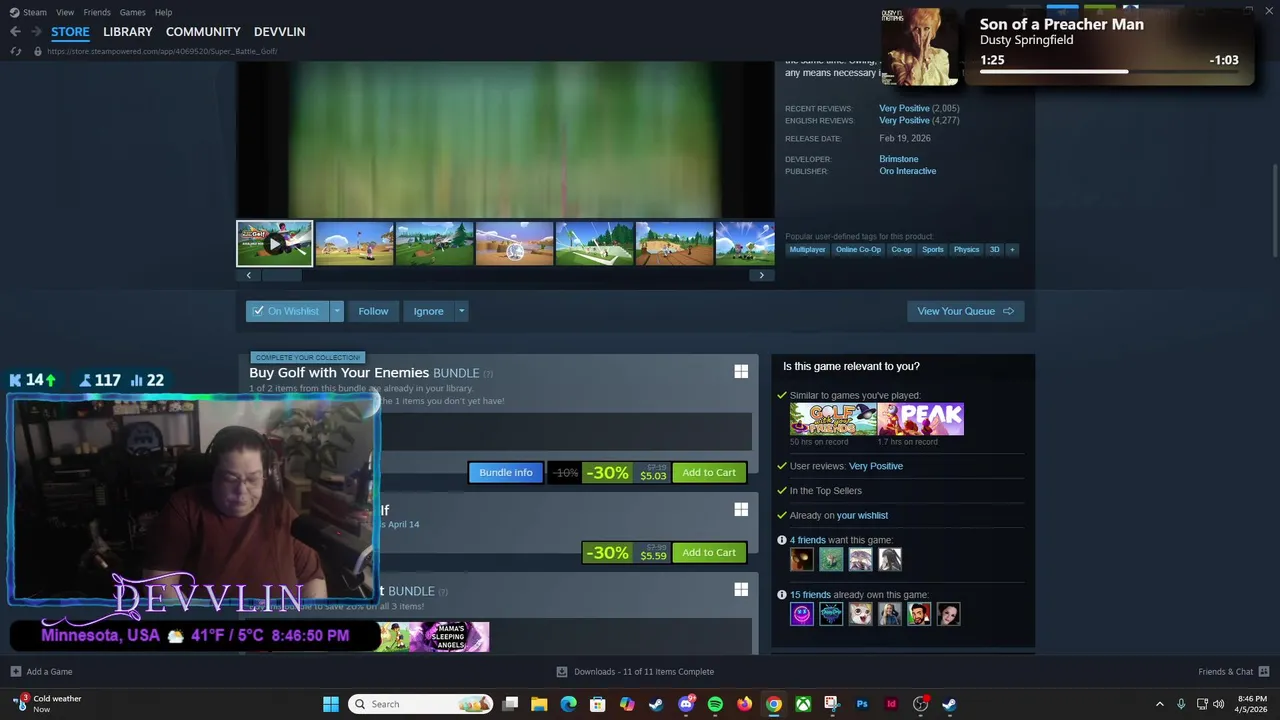Screen dimensions: 1280x720
Task: Open the your wishlist link
Action: tap(862, 515)
